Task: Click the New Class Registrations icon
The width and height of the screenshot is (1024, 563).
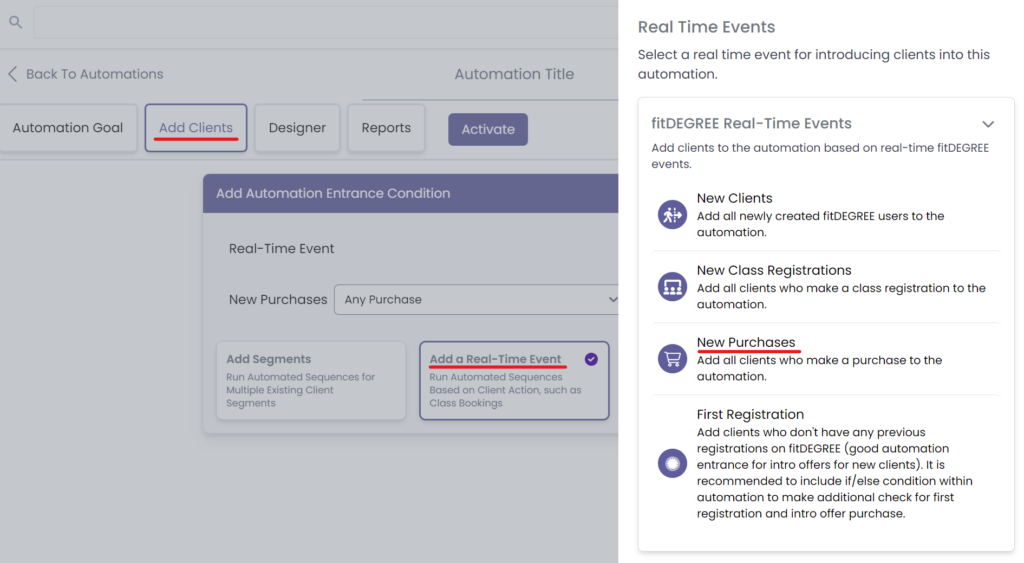Action: [x=672, y=287]
